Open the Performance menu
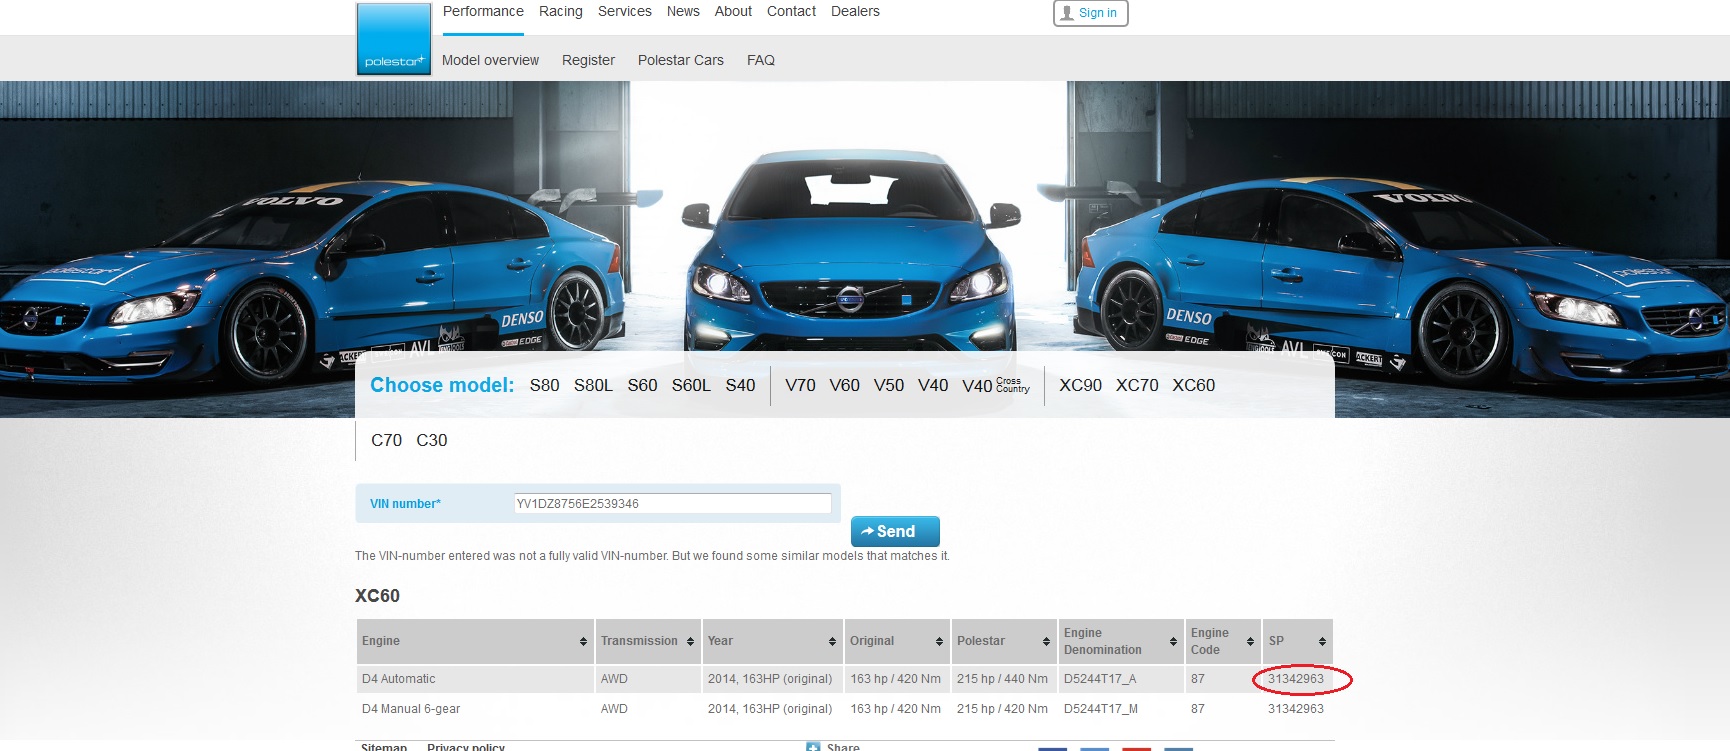 click(483, 12)
